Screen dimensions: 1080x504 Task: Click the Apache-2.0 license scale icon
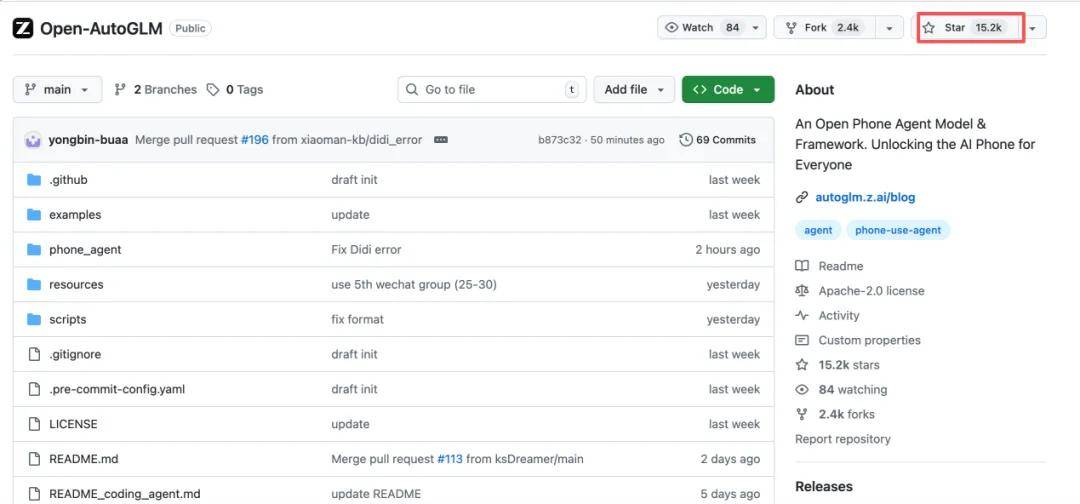coord(802,291)
